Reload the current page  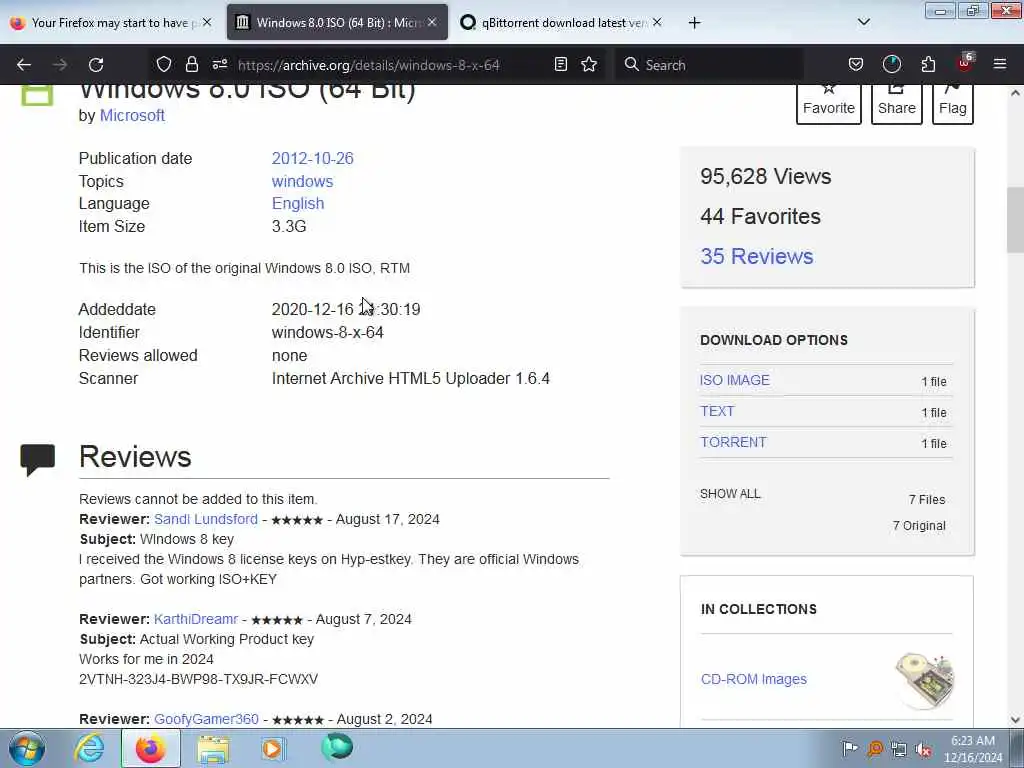96,65
